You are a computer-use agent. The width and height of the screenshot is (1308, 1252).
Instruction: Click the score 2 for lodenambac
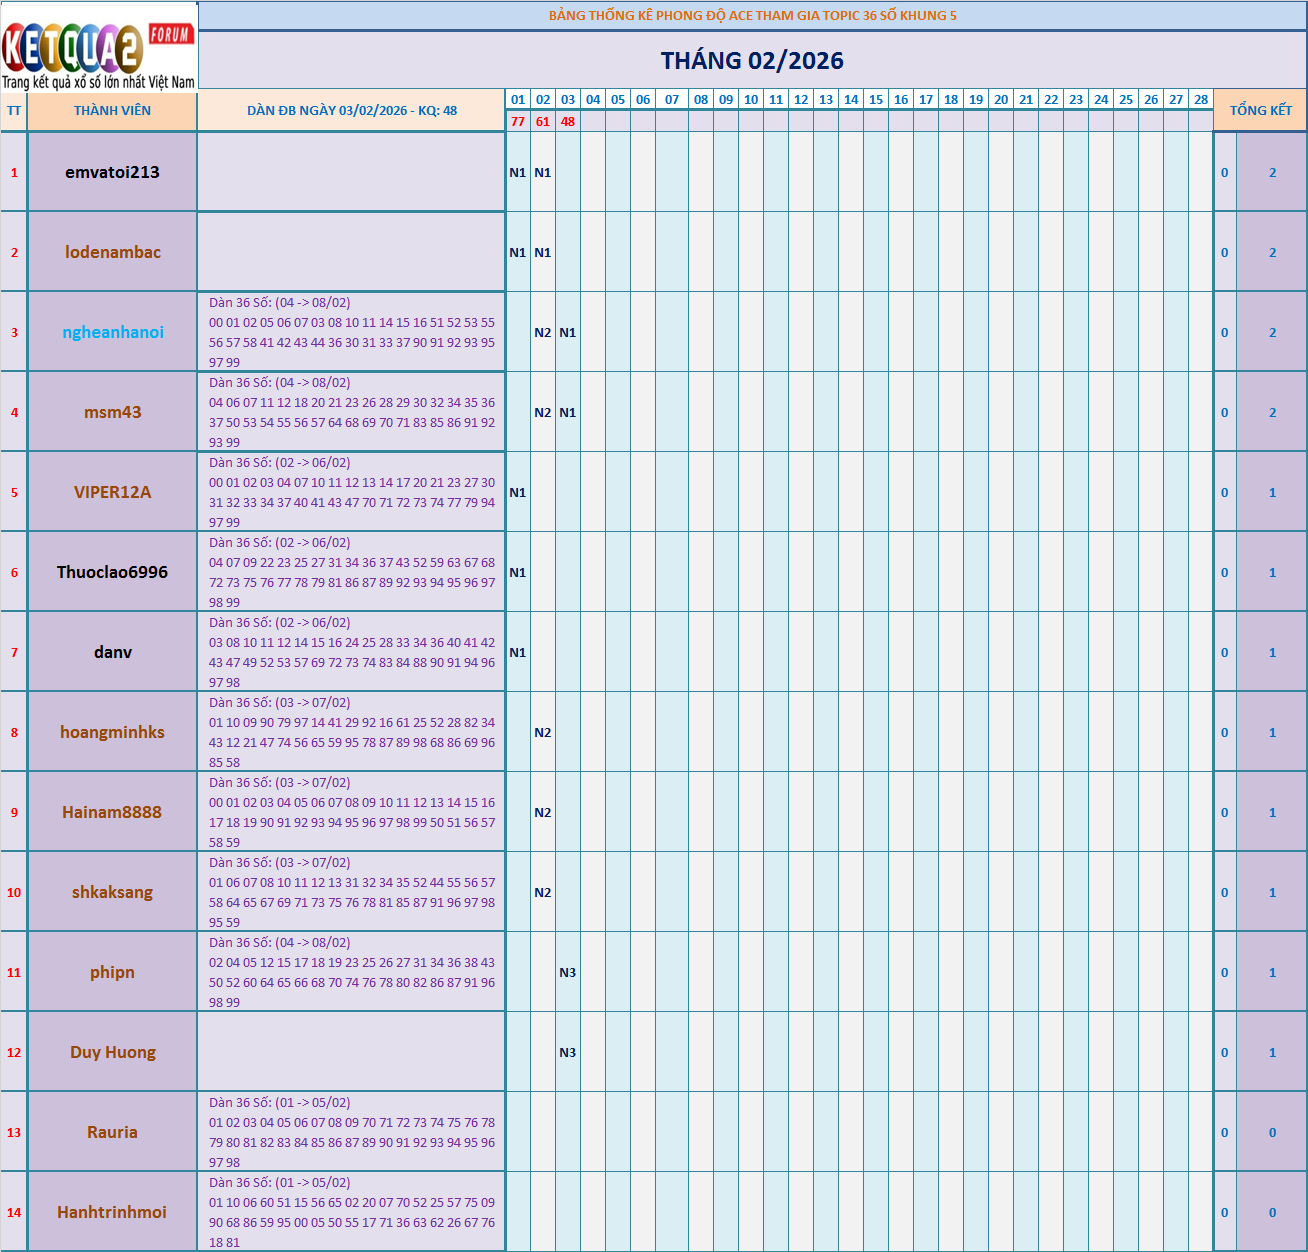[1272, 252]
